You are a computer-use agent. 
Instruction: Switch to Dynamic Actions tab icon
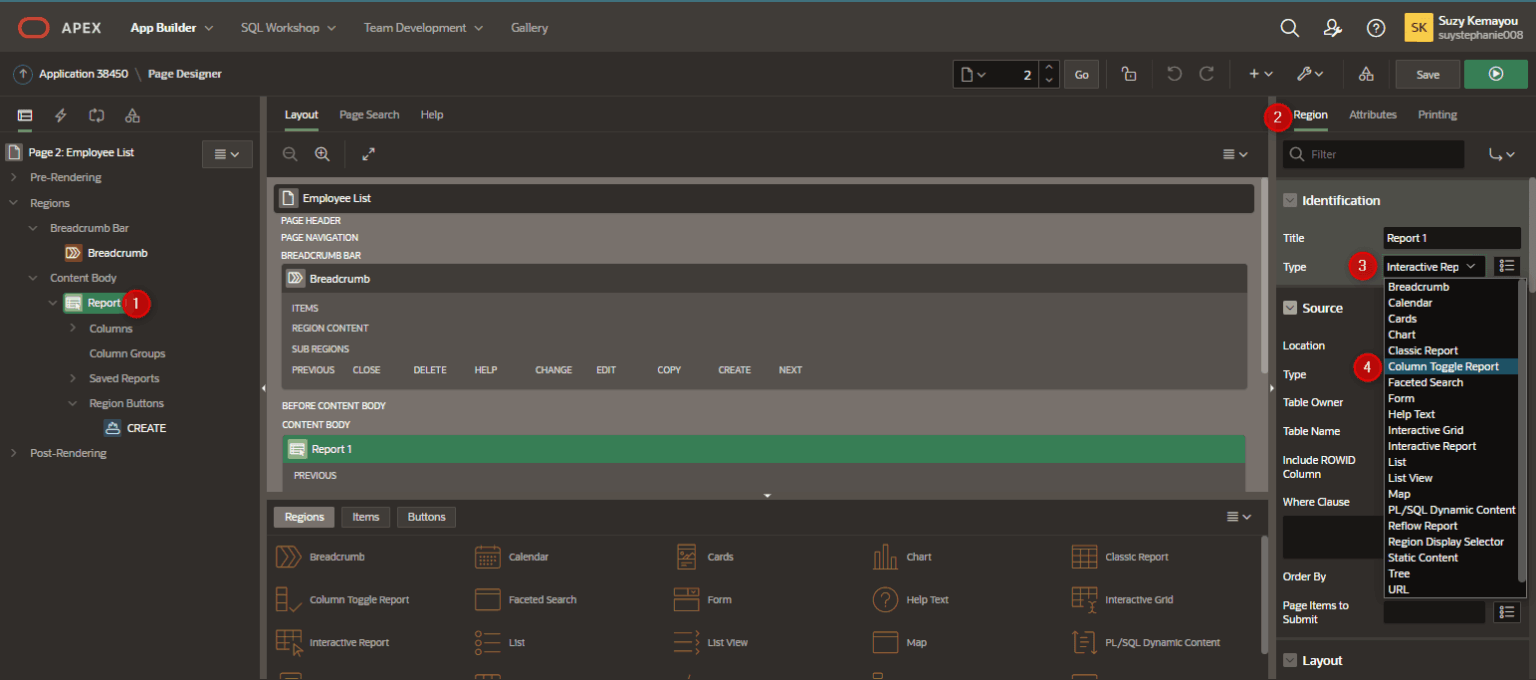61,115
